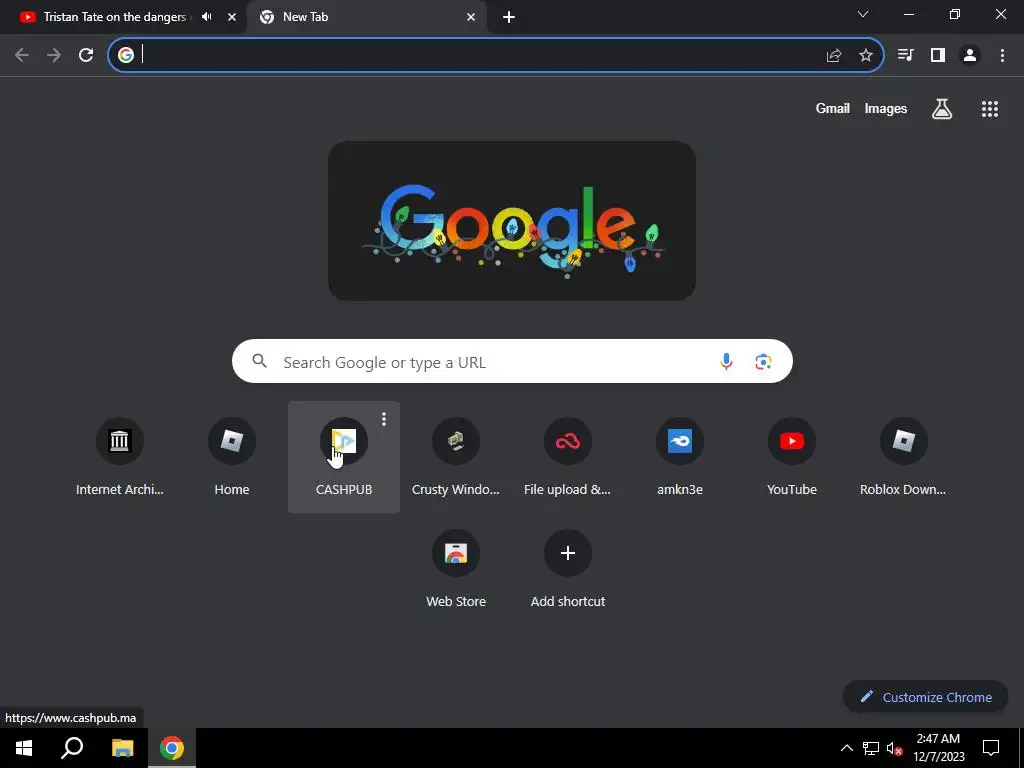Open Google Images link

coord(886,108)
